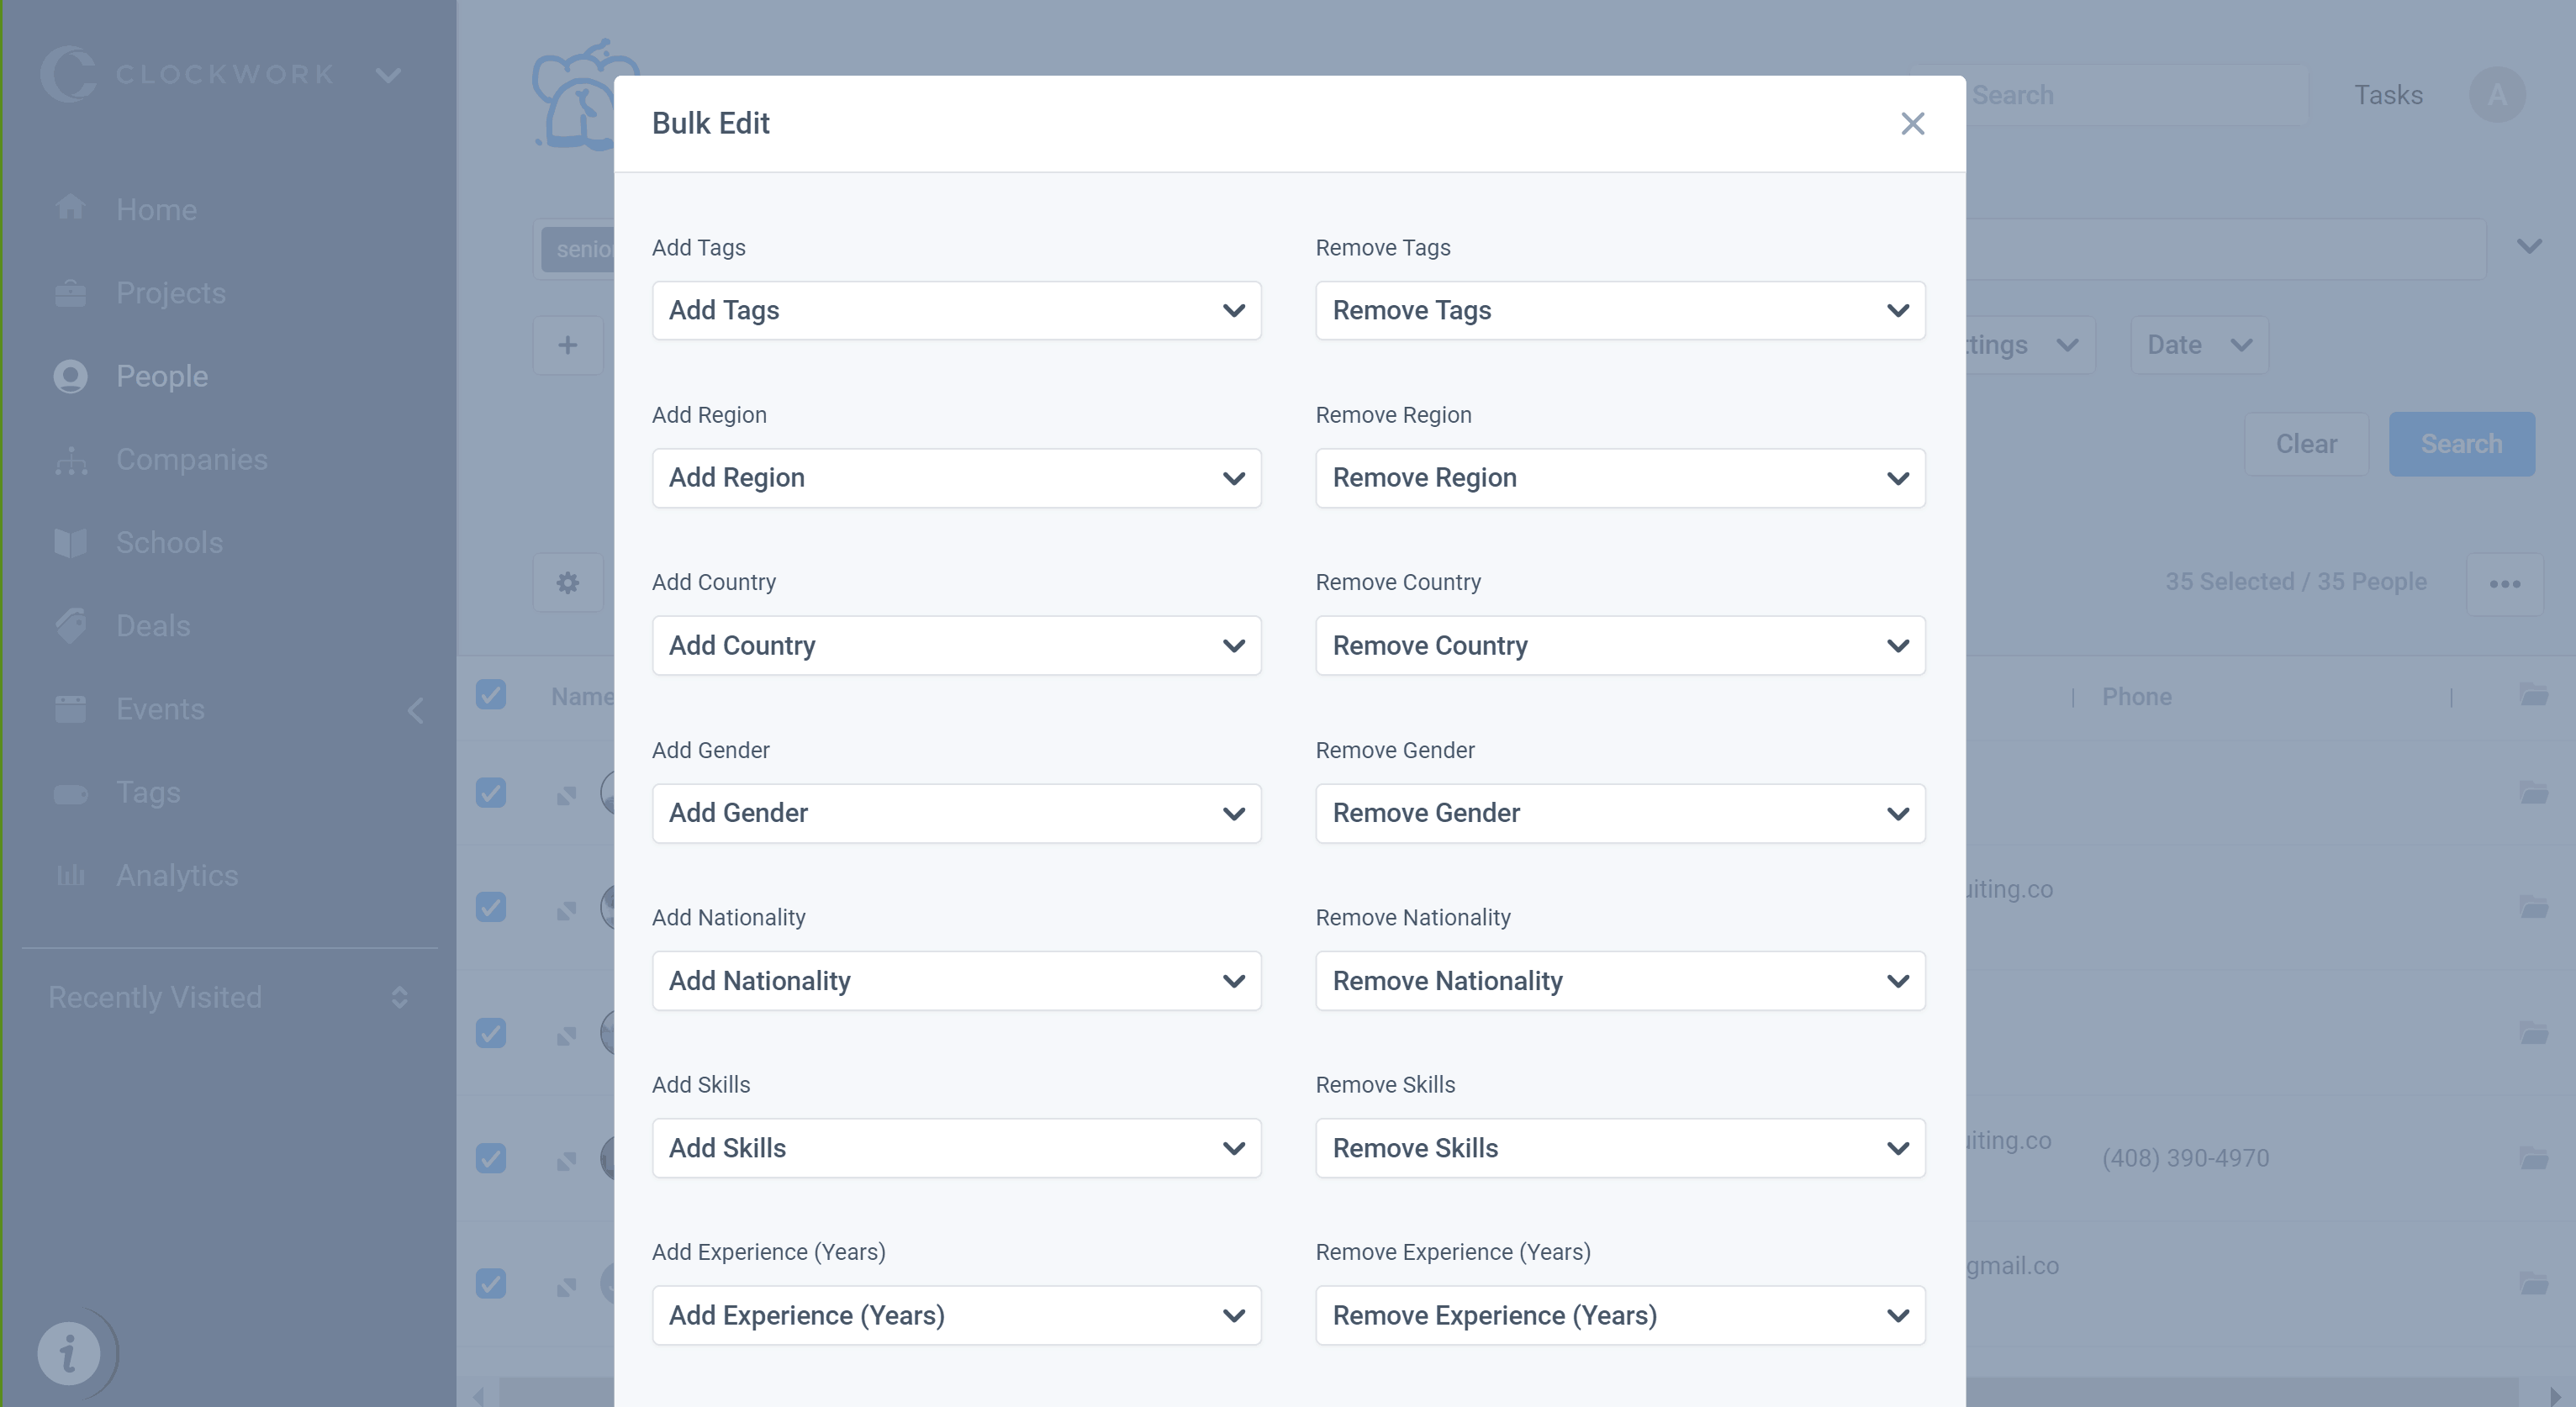Click the Search button
This screenshot has width=2576, height=1407.
pyautogui.click(x=2462, y=444)
